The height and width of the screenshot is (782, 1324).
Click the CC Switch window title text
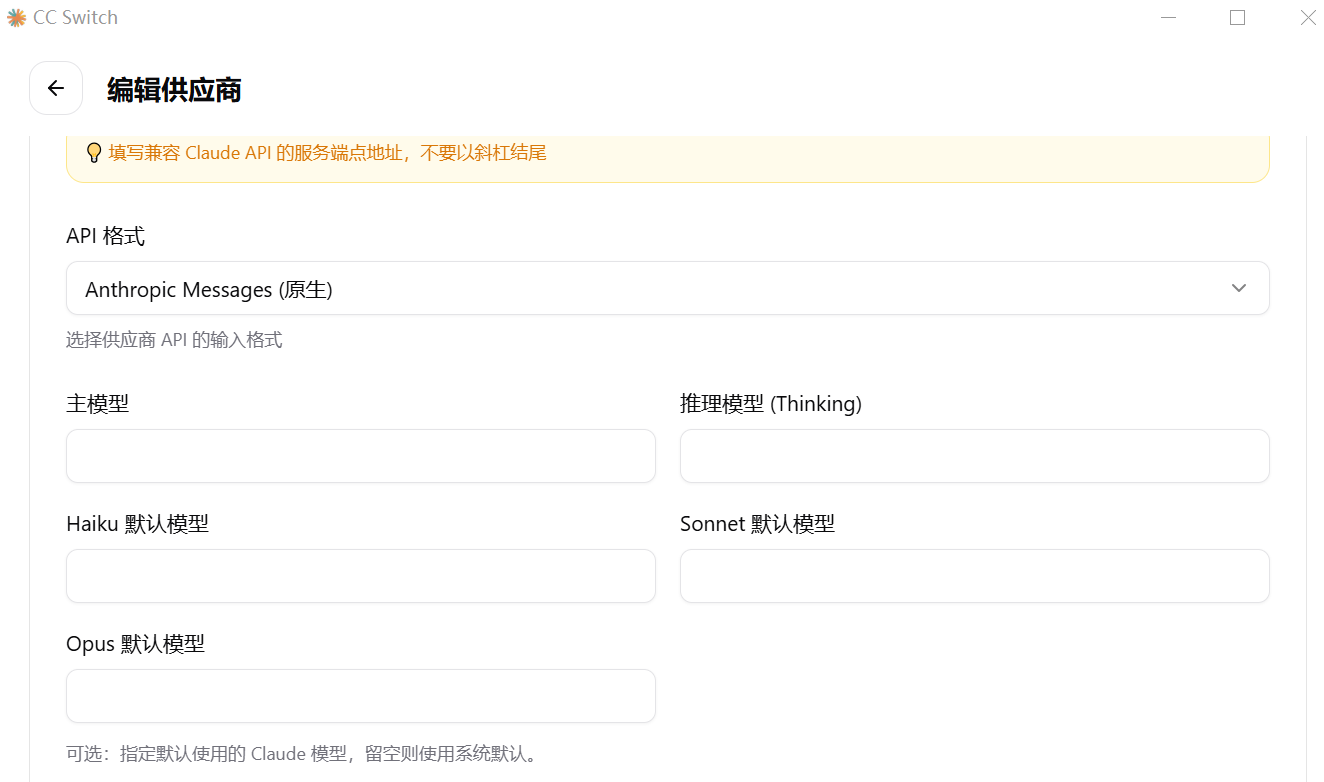click(75, 17)
